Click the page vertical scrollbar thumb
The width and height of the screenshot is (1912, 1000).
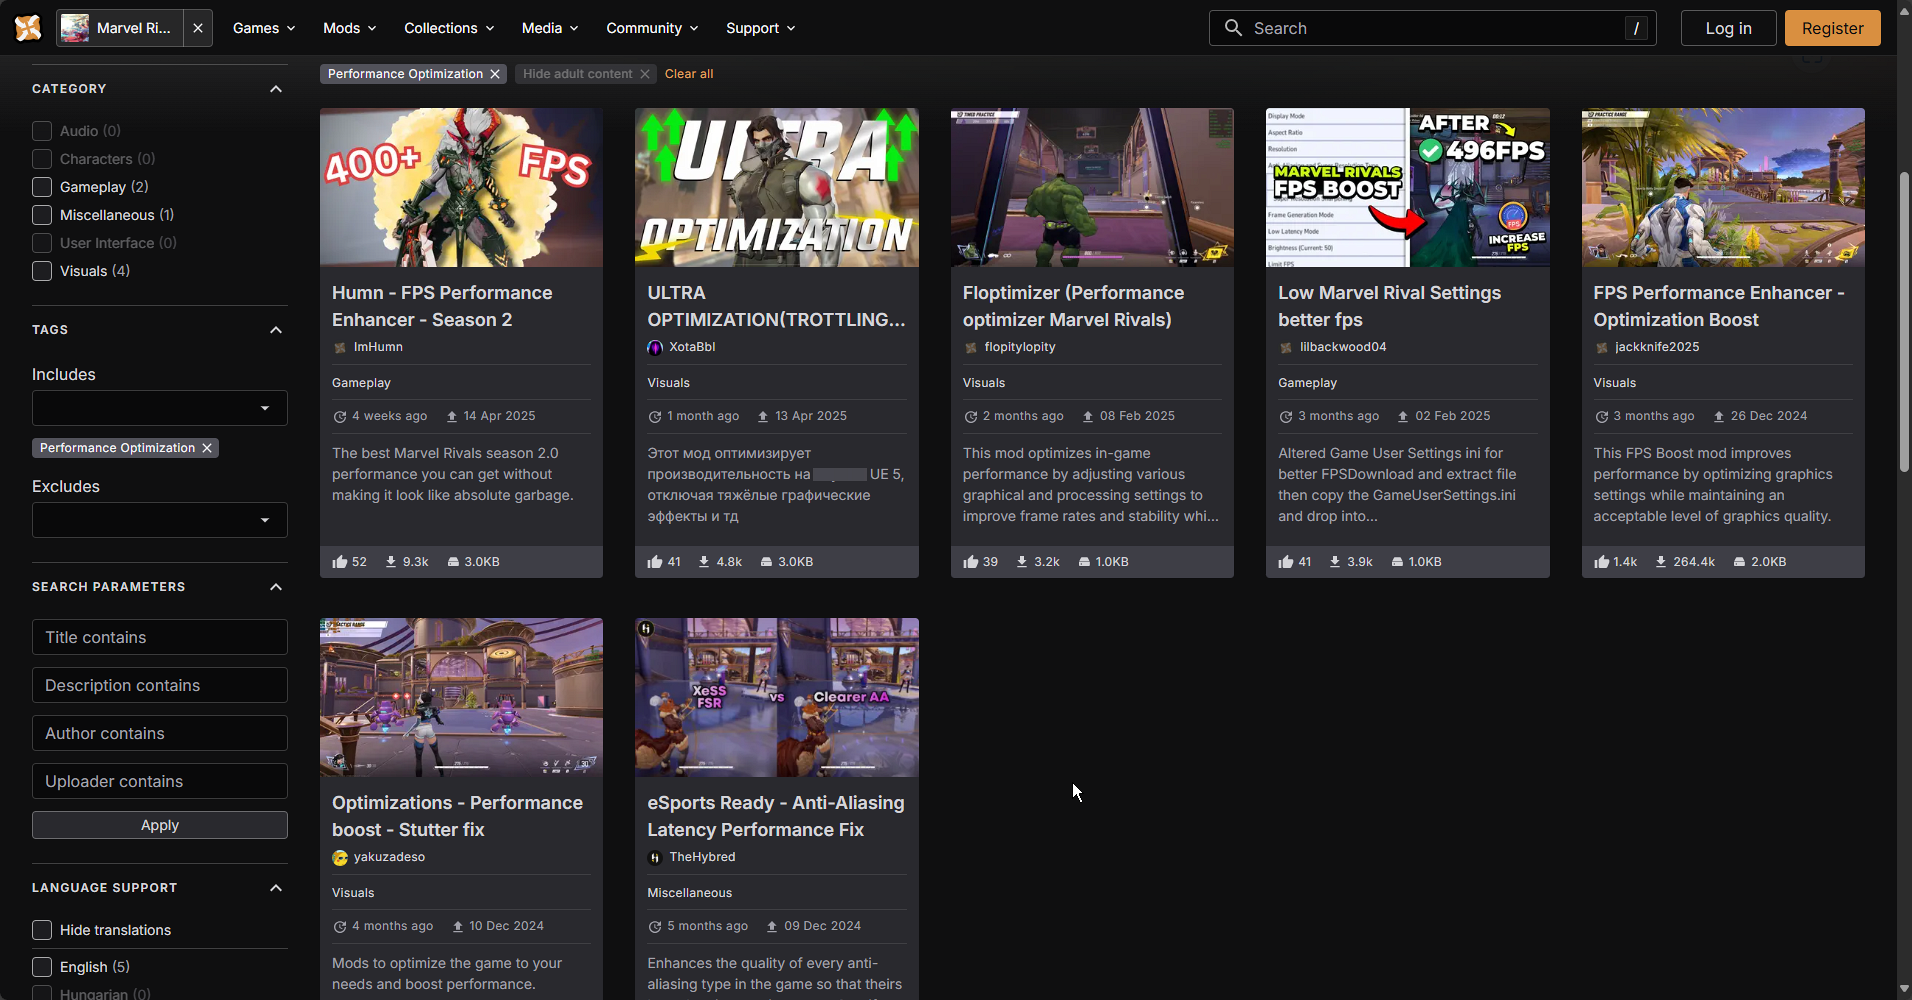[x=1904, y=322]
